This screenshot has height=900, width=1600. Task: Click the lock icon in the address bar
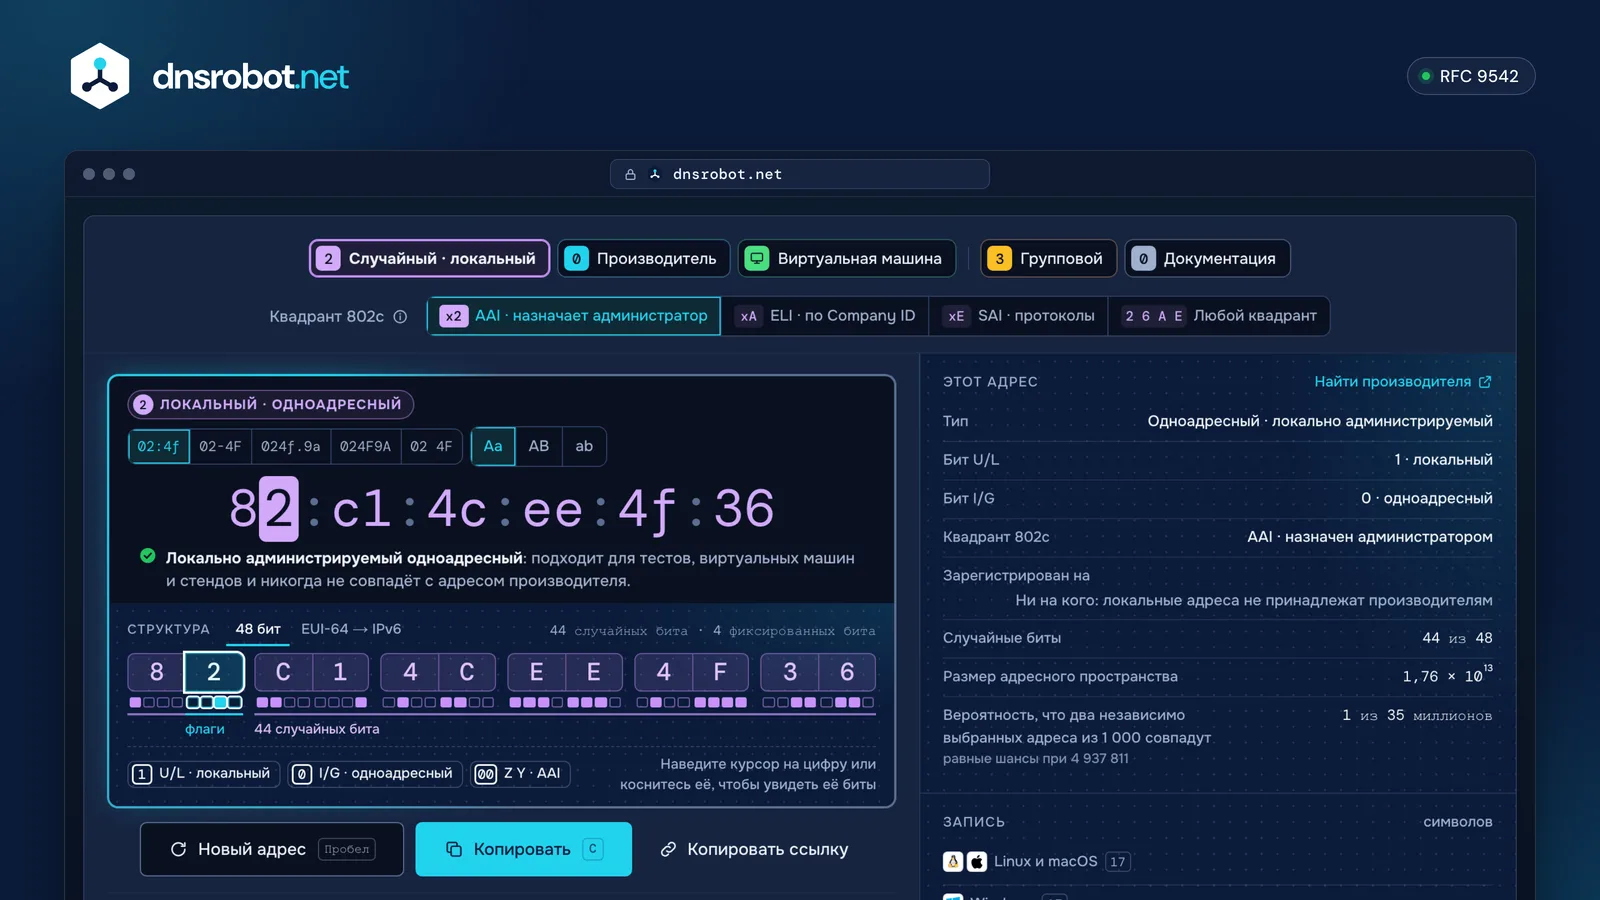630,174
